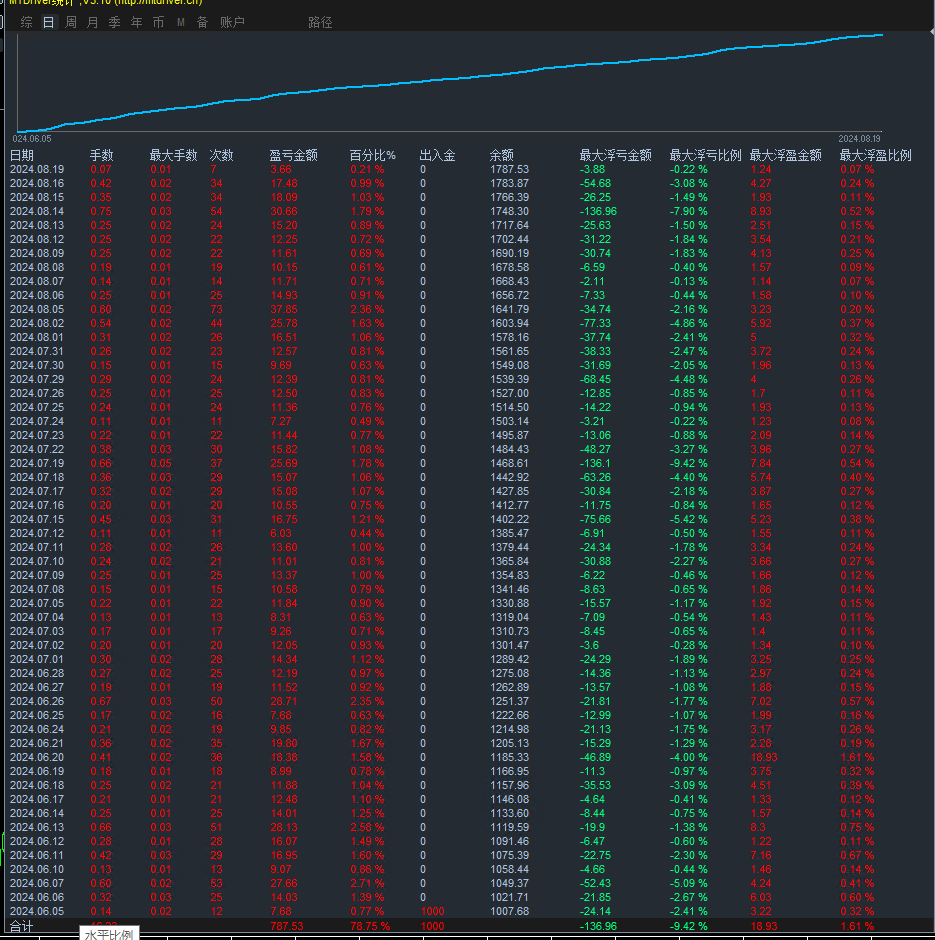Sort by the 余额 column header
The image size is (935, 940).
tap(501, 155)
